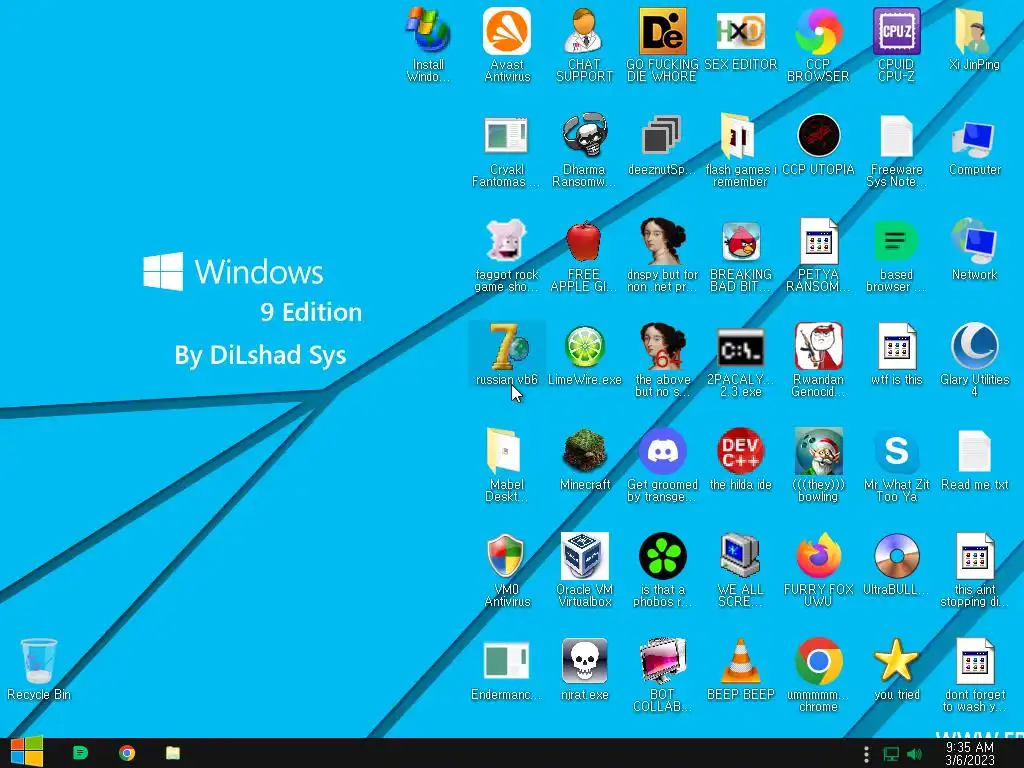The width and height of the screenshot is (1024, 768).
Task: Open the Mabel Deskt... folder
Action: [x=507, y=466]
